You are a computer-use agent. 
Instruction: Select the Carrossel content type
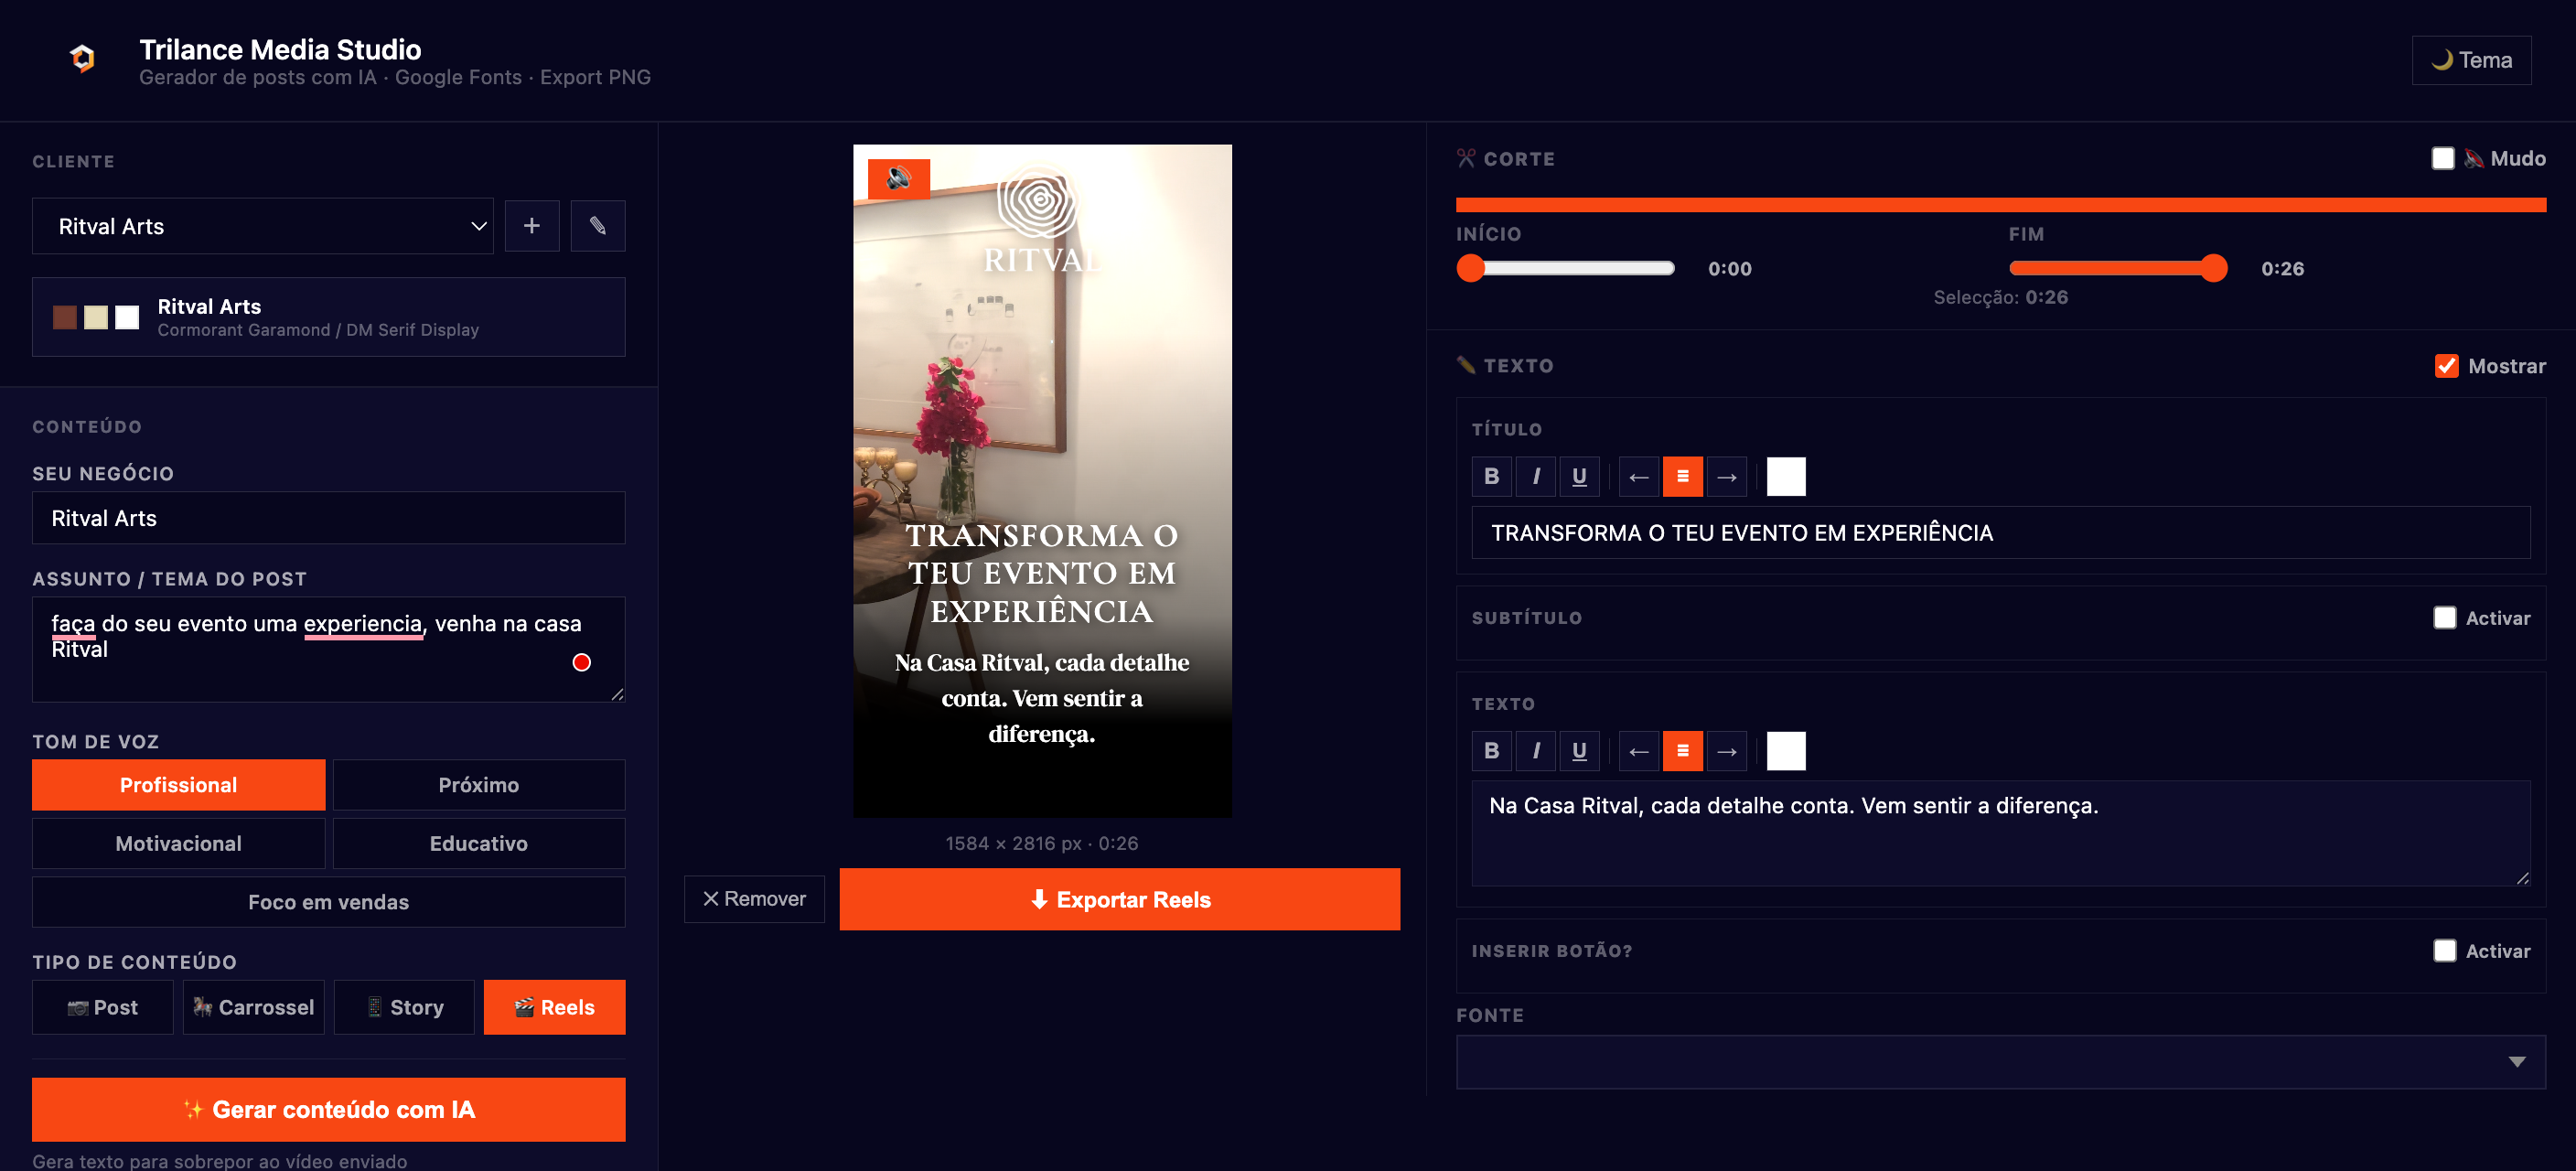pos(253,1007)
